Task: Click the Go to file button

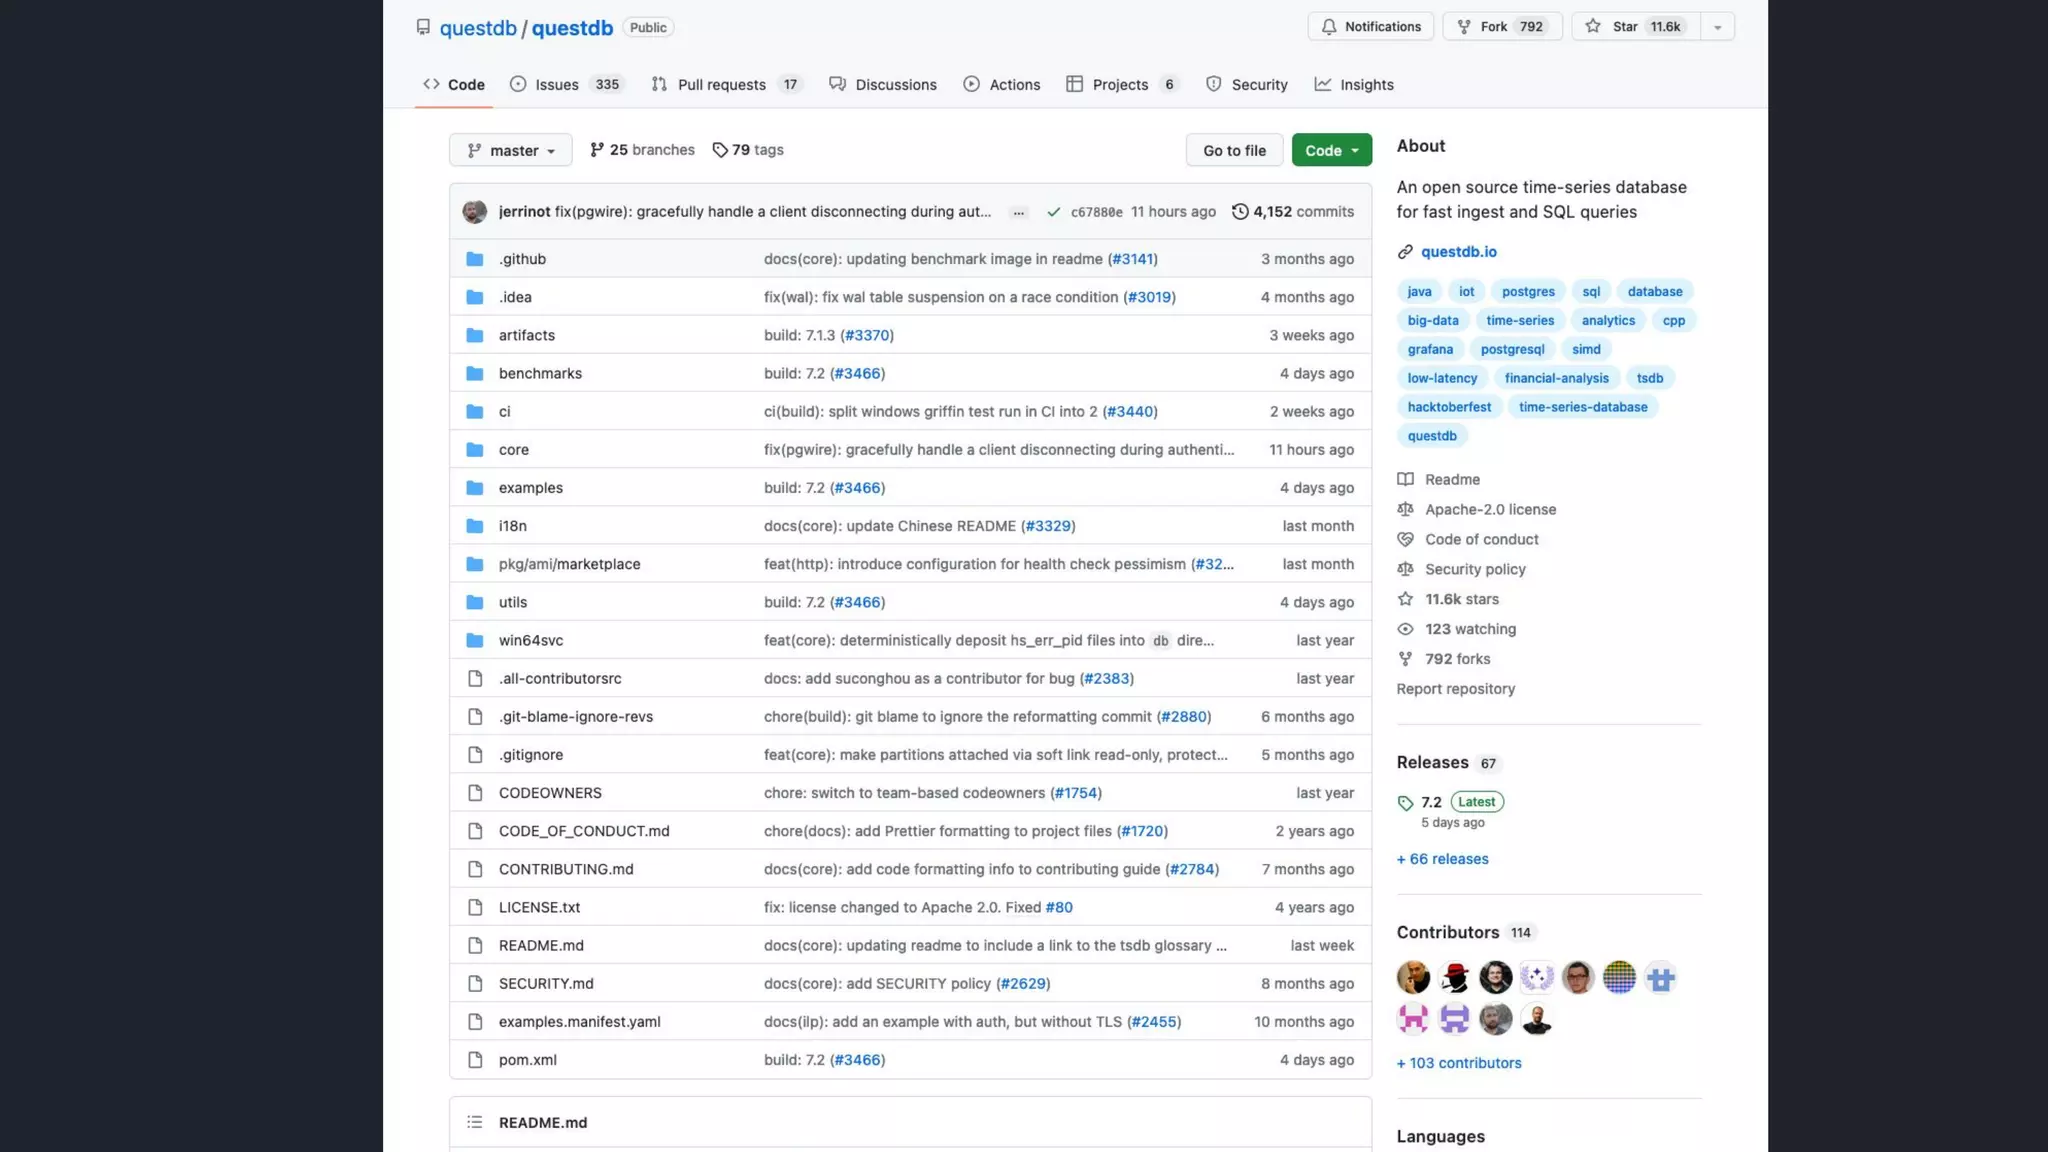Action: (1234, 150)
